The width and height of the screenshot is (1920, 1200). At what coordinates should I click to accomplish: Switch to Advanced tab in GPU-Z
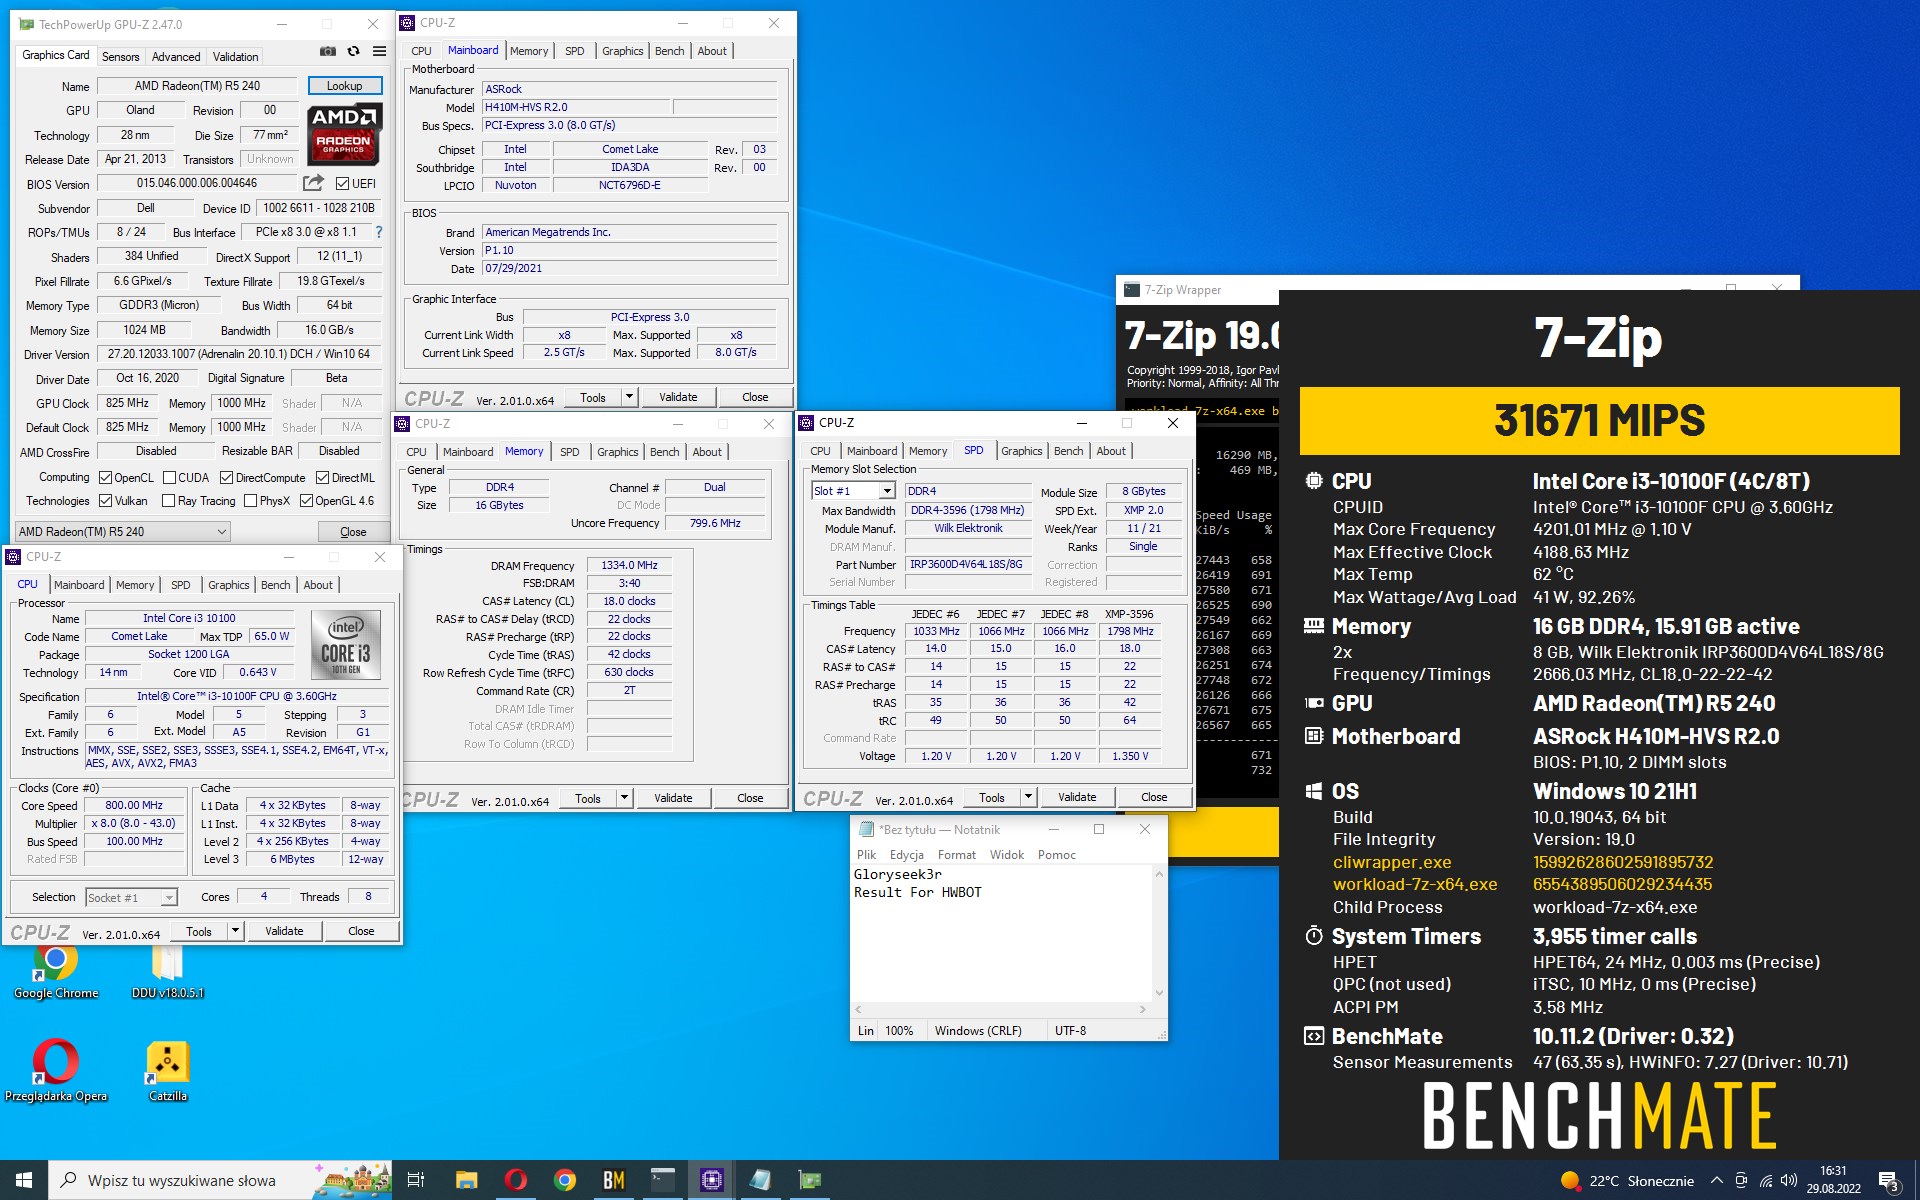(176, 57)
